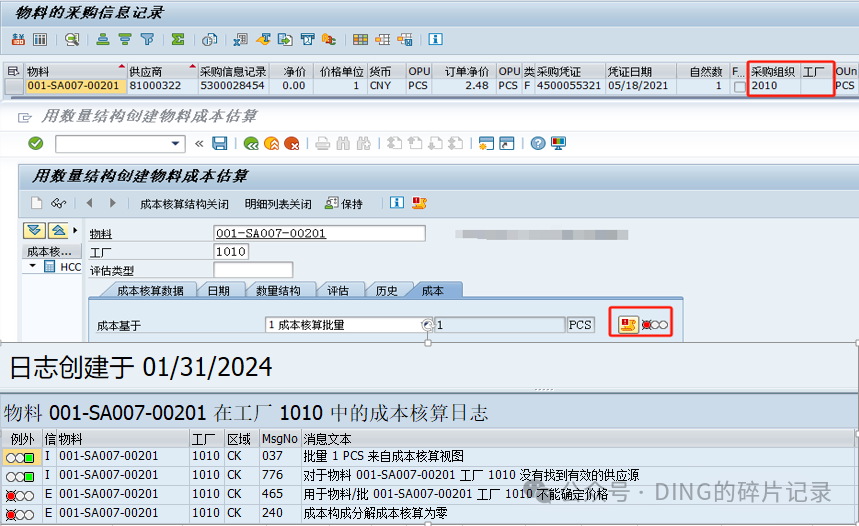Click 明细列表关闭 button
Screen dimensions: 859x526
click(278, 204)
